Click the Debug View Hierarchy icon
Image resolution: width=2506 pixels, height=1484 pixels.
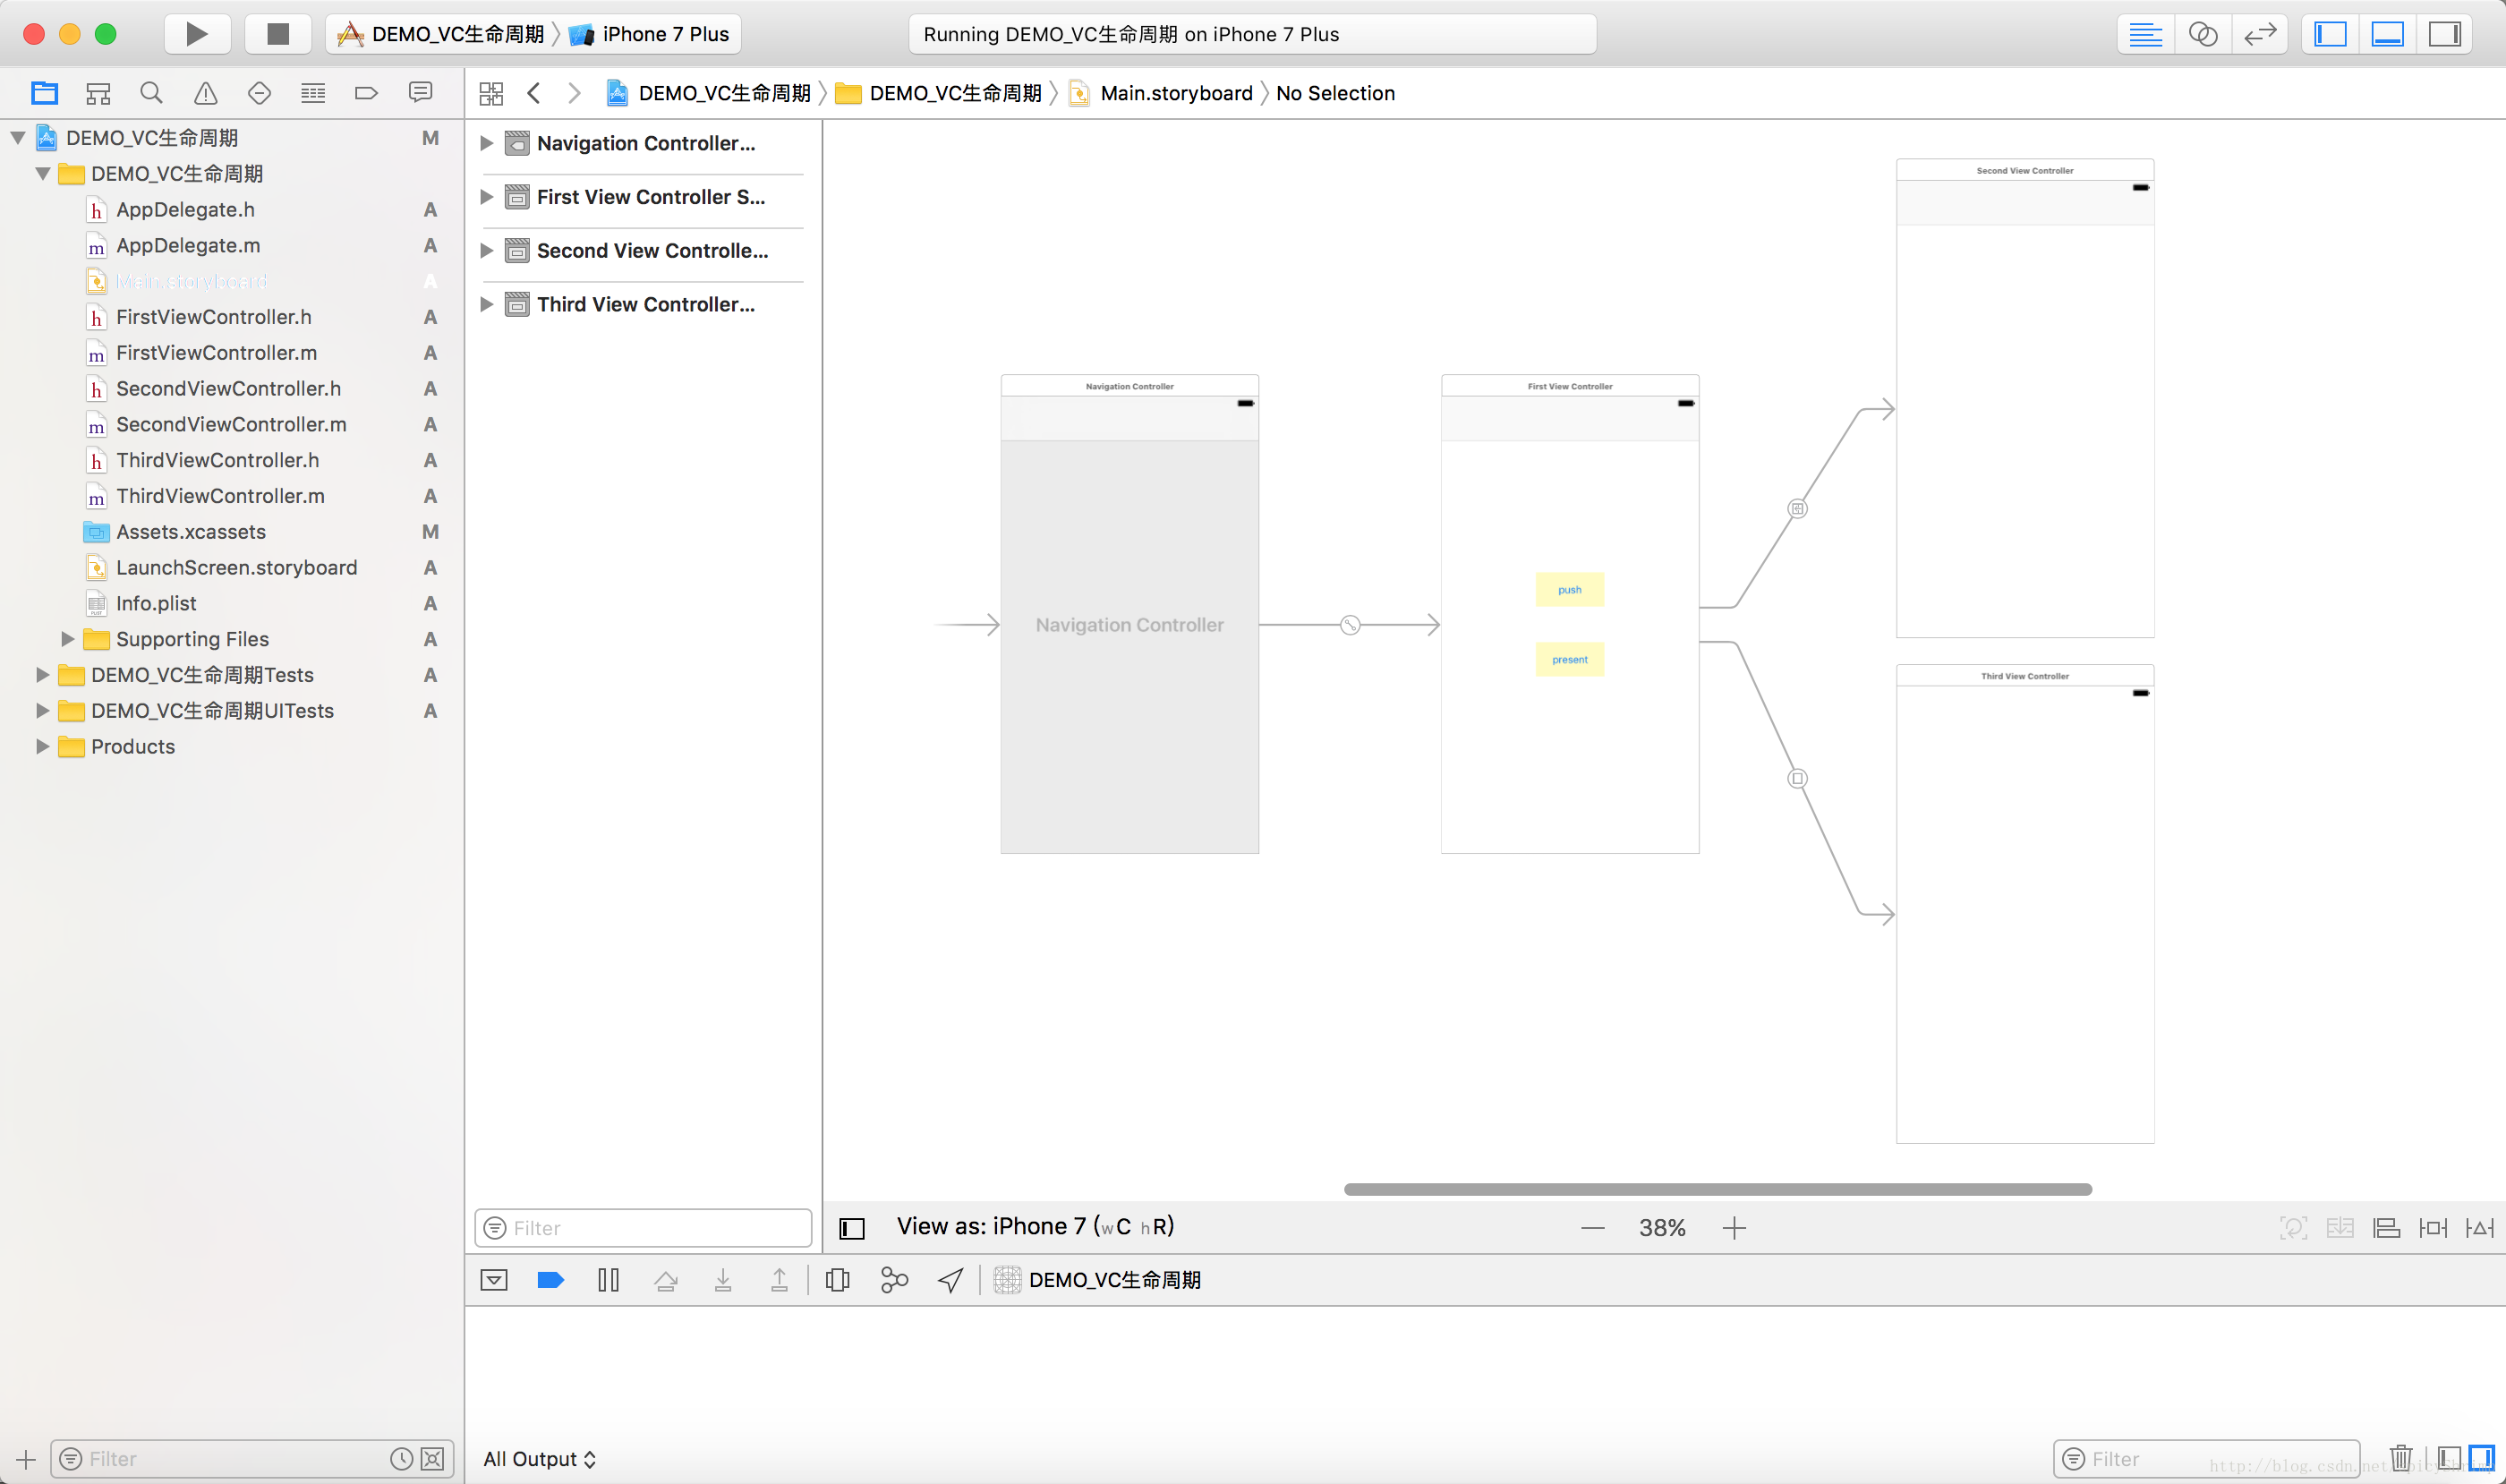click(837, 1280)
